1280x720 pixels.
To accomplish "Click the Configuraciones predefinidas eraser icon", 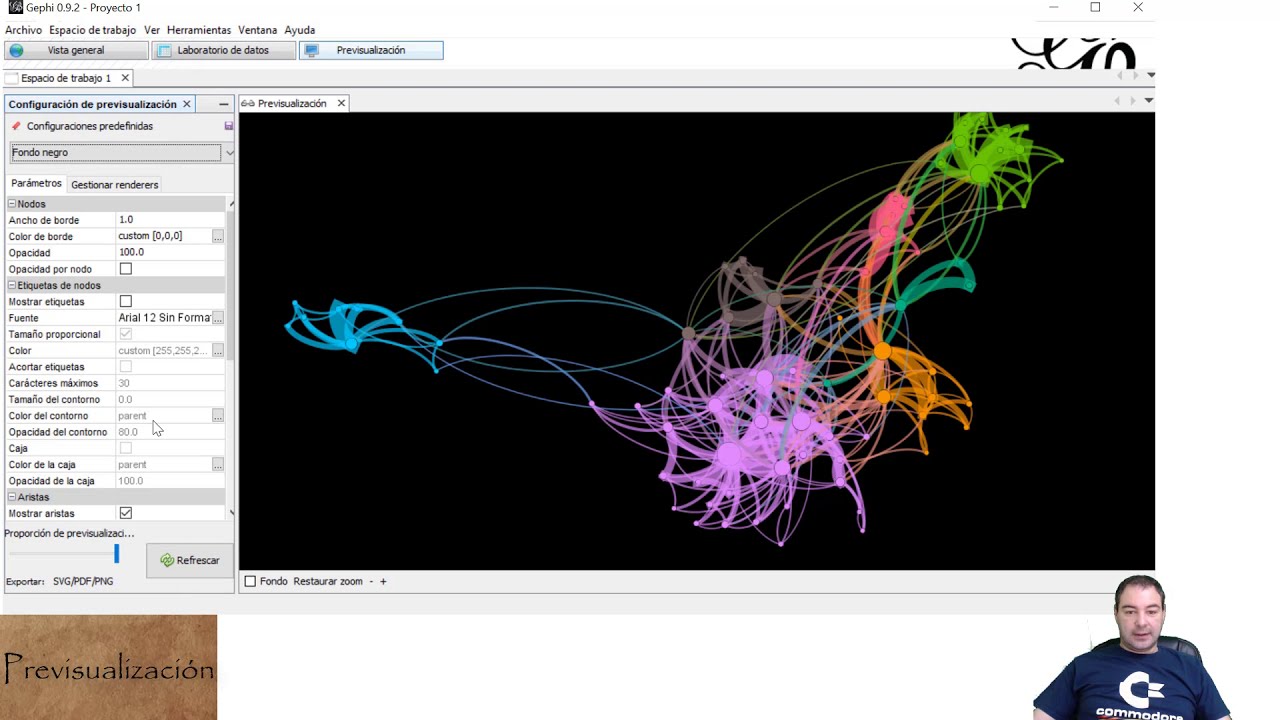I will click(16, 126).
